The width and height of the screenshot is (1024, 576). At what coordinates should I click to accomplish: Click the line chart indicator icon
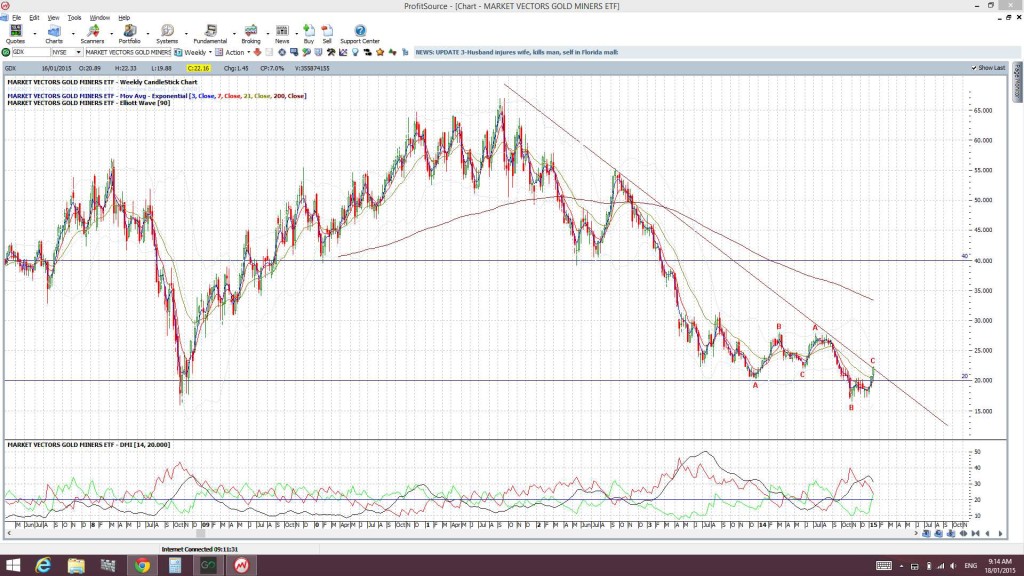tap(344, 52)
